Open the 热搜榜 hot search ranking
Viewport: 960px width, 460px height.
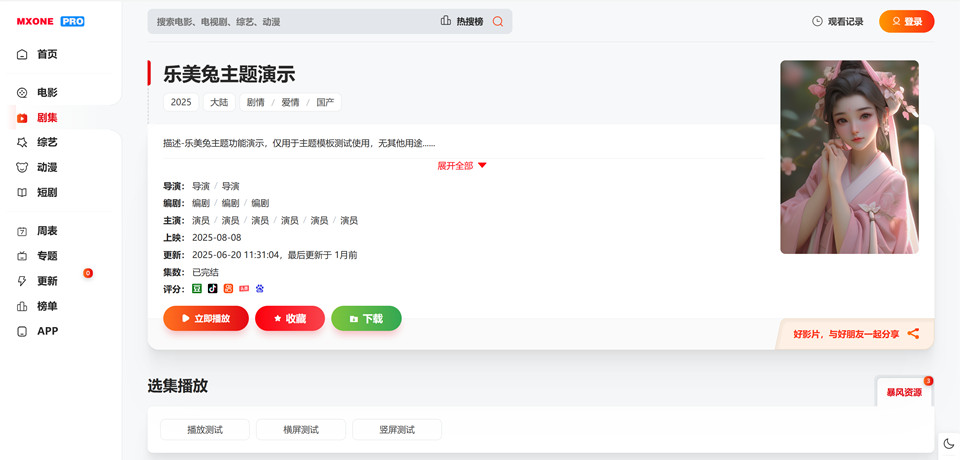462,21
